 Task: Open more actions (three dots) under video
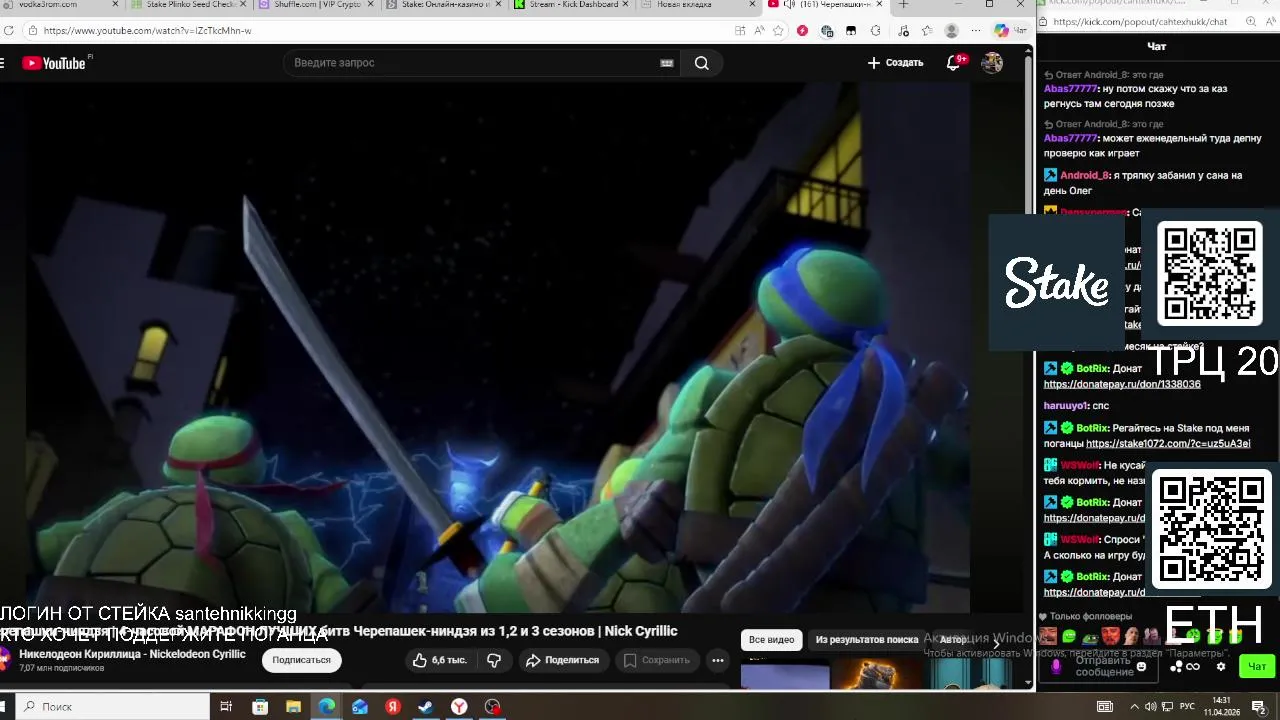point(717,660)
